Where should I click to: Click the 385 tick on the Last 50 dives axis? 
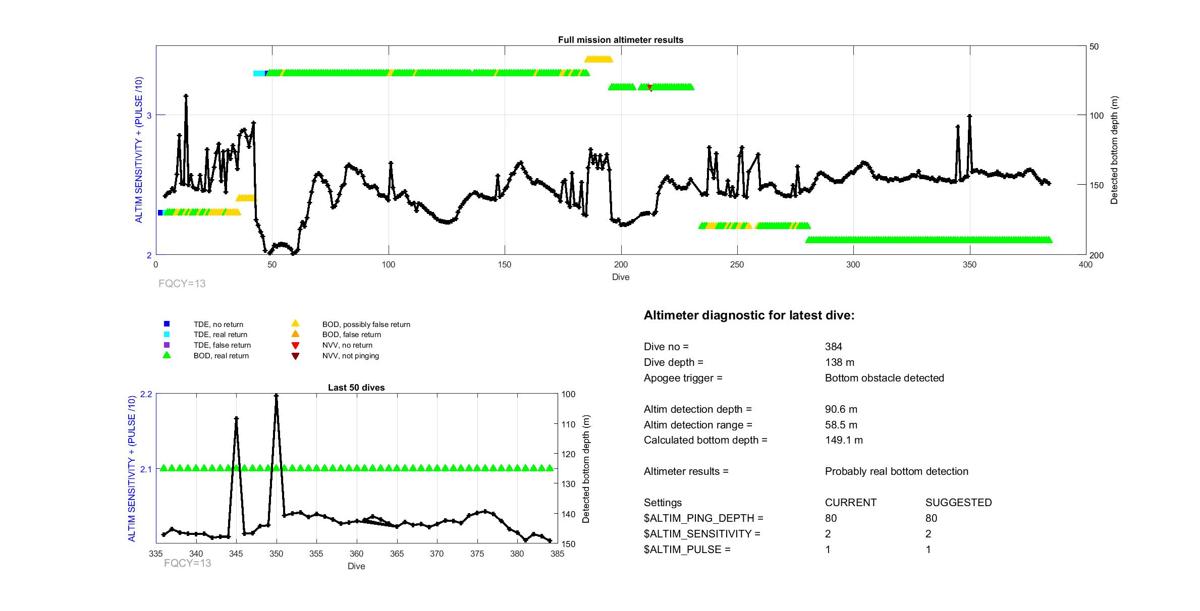tap(557, 553)
